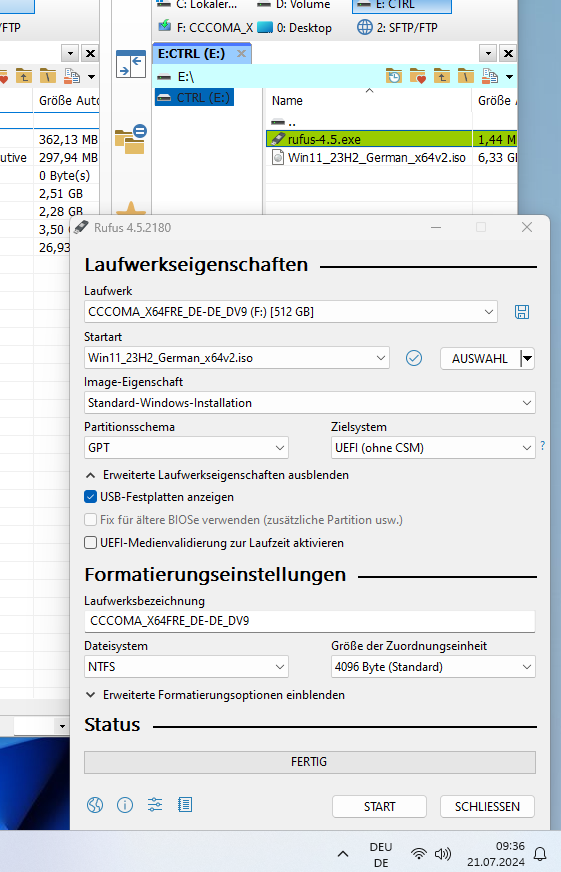This screenshot has height=872, width=561.
Task: Click root folder icon in right panel toolbar
Action: (x=465, y=76)
